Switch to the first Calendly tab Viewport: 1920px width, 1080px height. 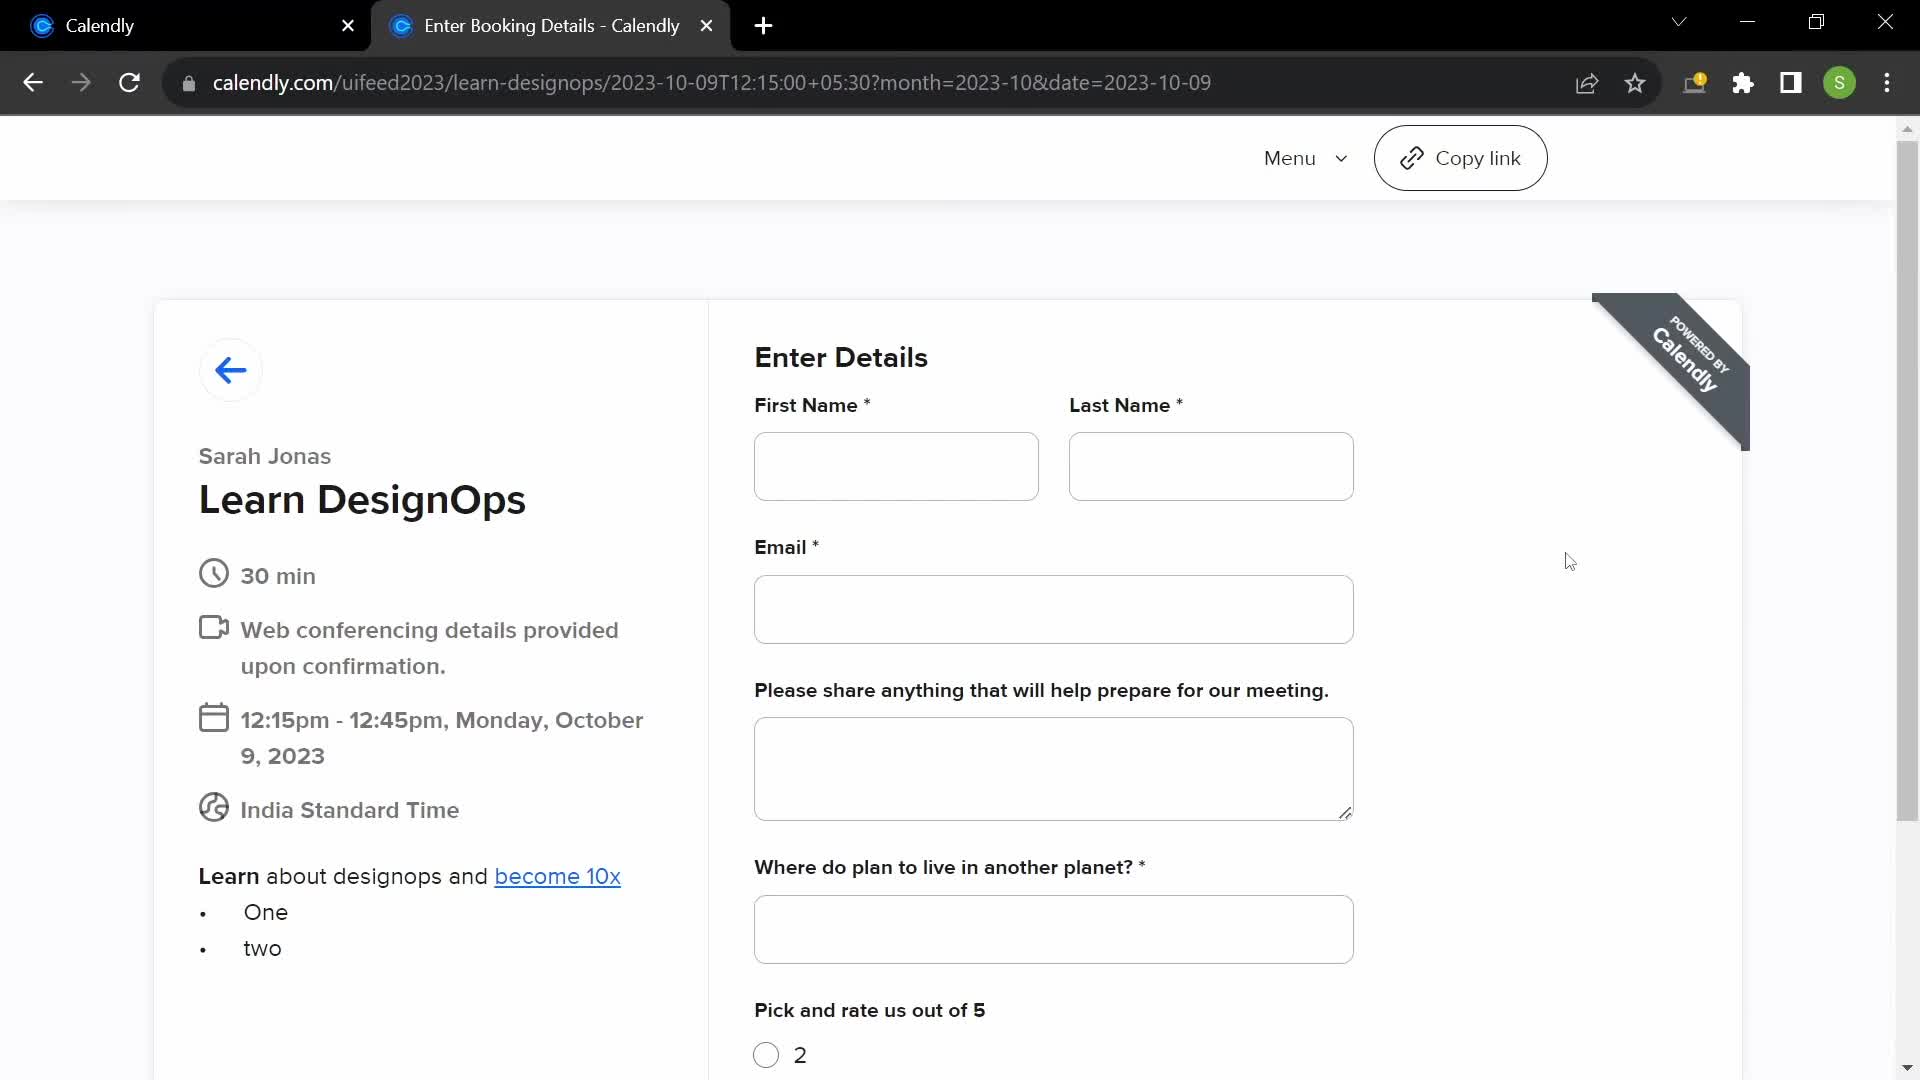[x=185, y=26]
